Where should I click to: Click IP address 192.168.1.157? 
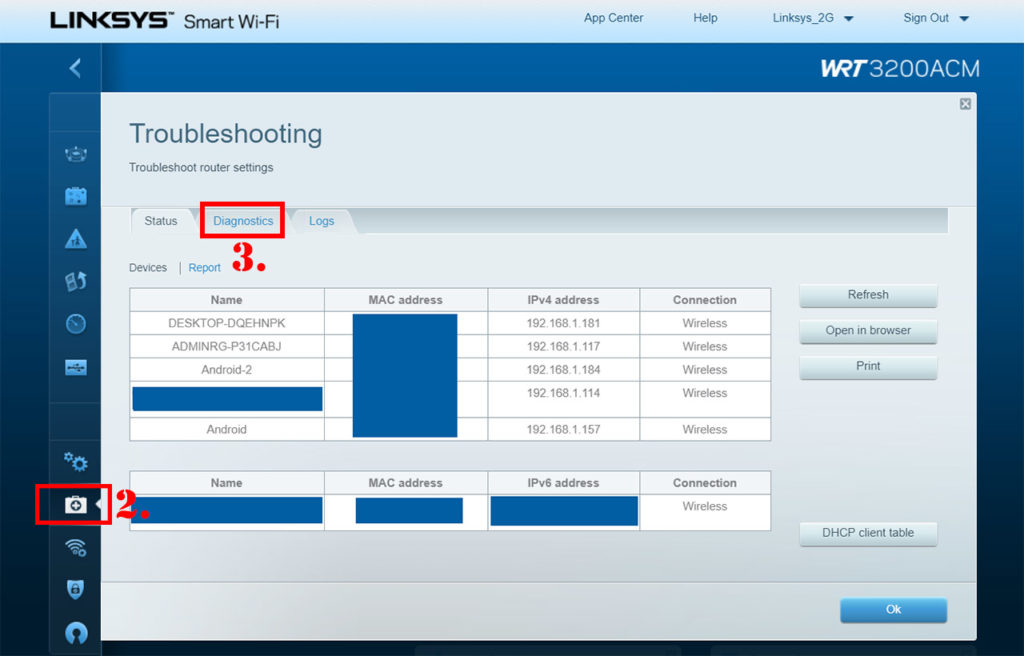coord(563,430)
